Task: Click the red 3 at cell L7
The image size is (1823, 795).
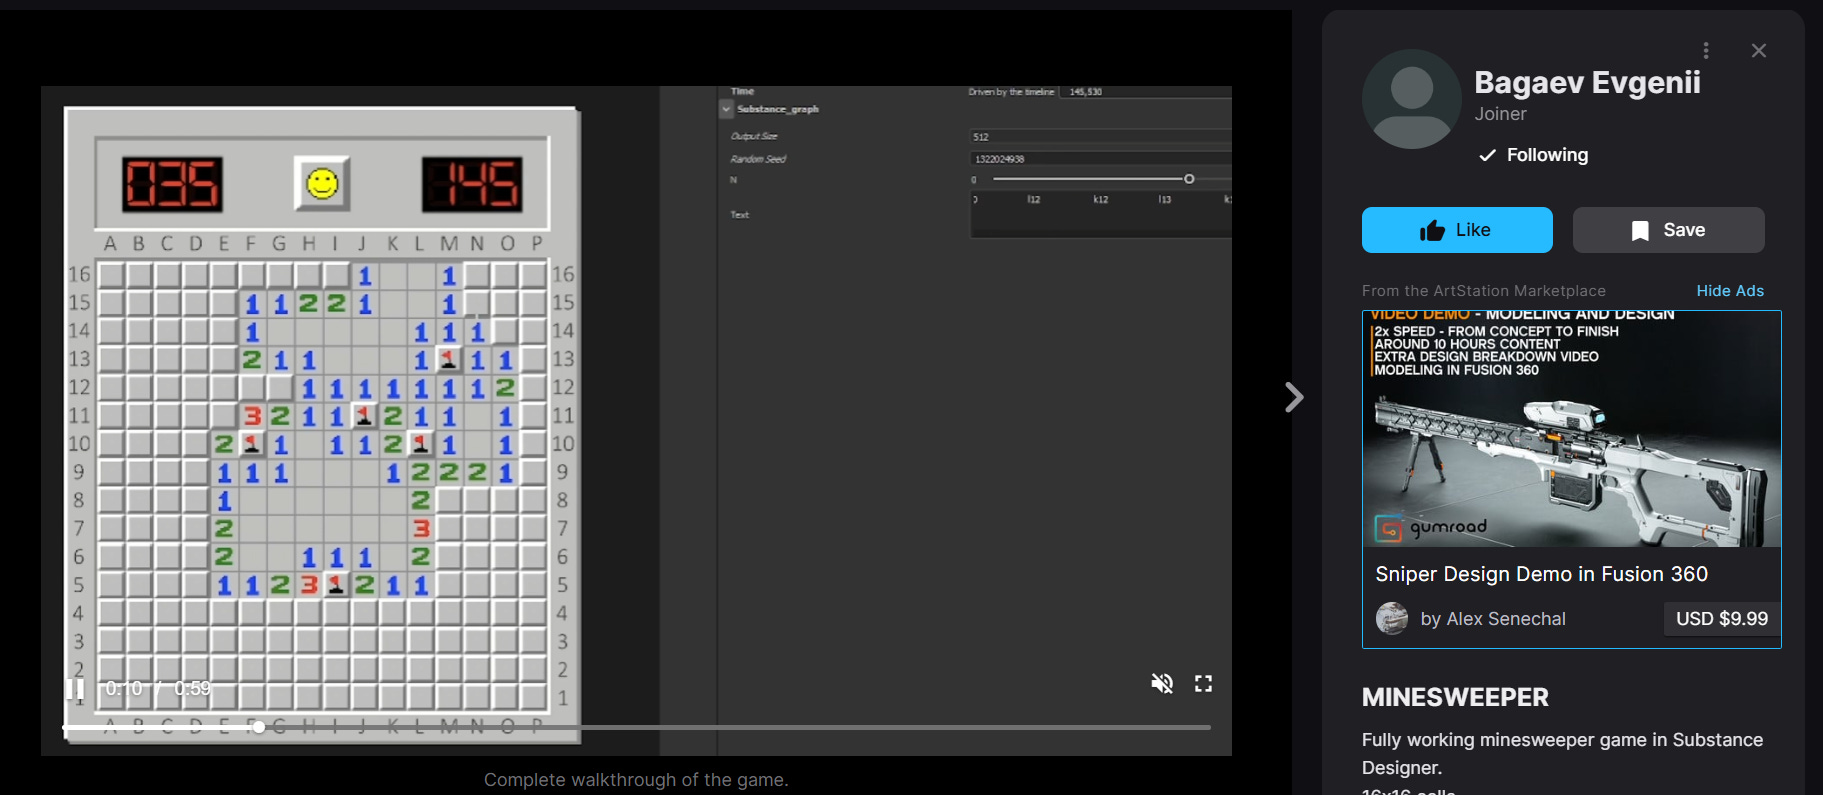Action: click(421, 528)
